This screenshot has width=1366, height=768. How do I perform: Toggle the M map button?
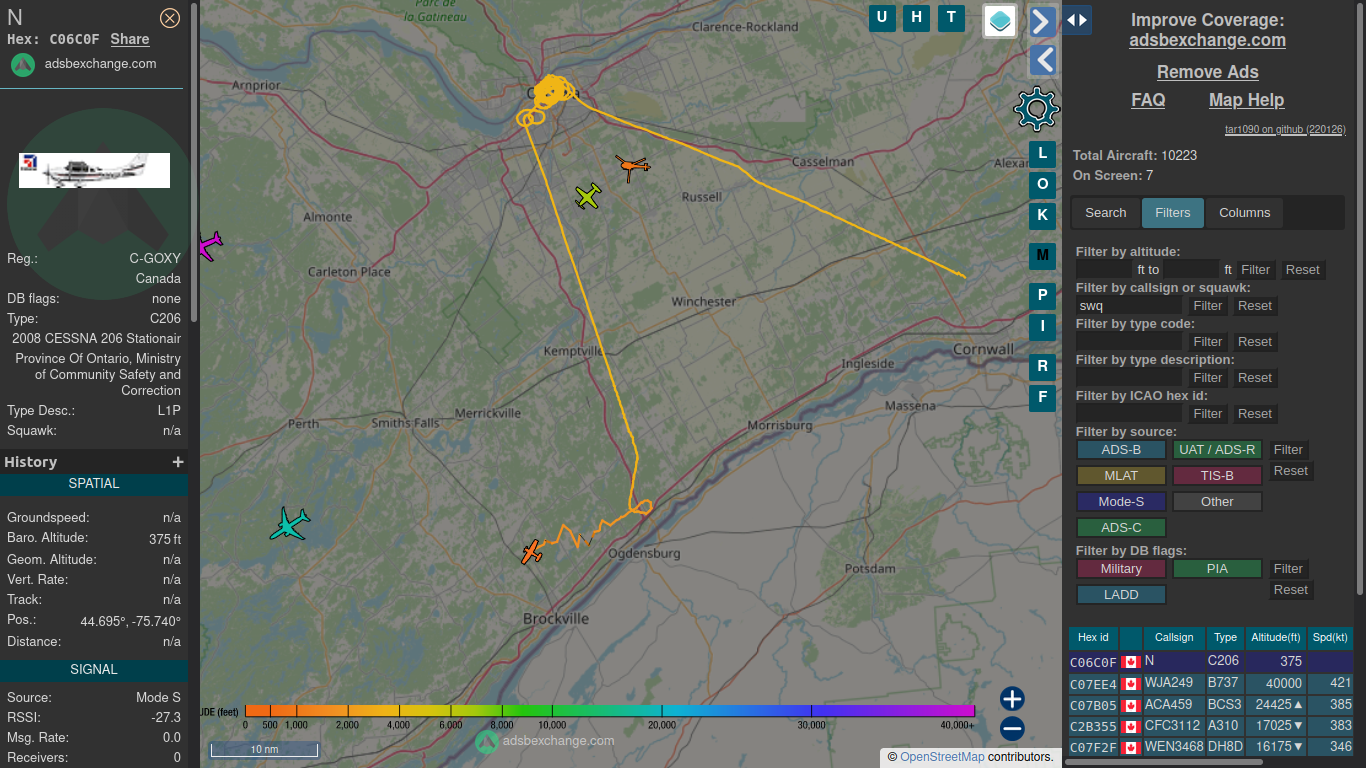(x=1042, y=256)
